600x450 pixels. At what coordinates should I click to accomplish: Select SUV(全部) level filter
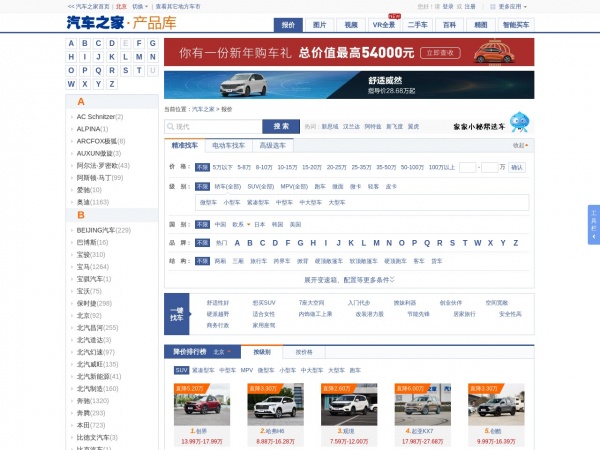261,186
